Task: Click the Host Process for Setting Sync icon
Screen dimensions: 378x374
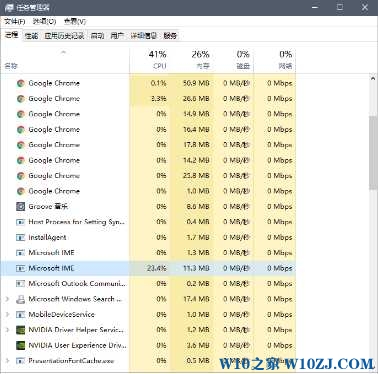Action: [21, 222]
